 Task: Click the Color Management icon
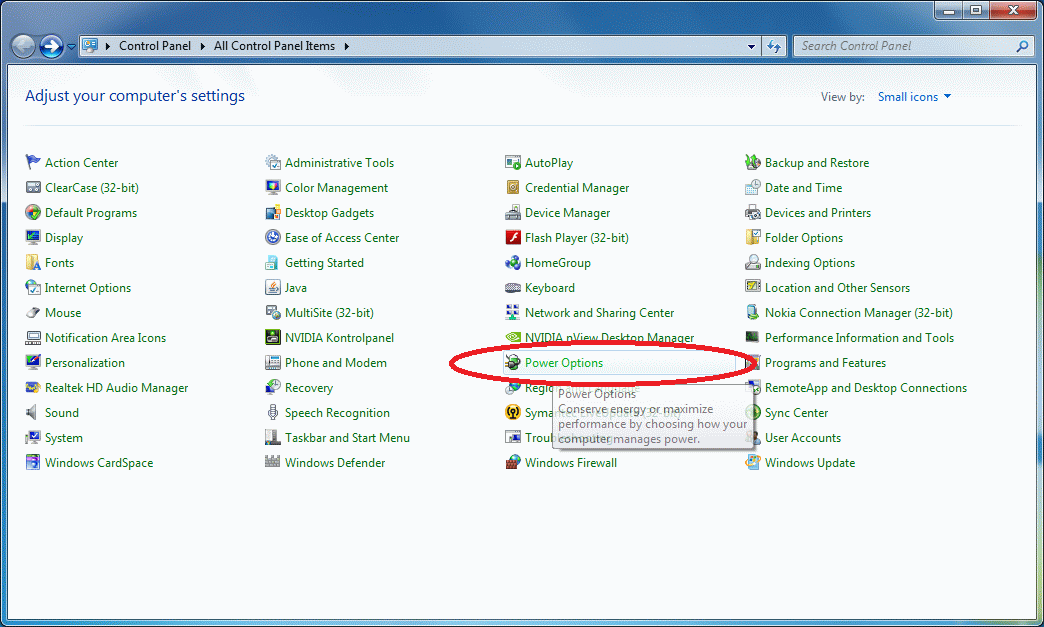[x=273, y=187]
